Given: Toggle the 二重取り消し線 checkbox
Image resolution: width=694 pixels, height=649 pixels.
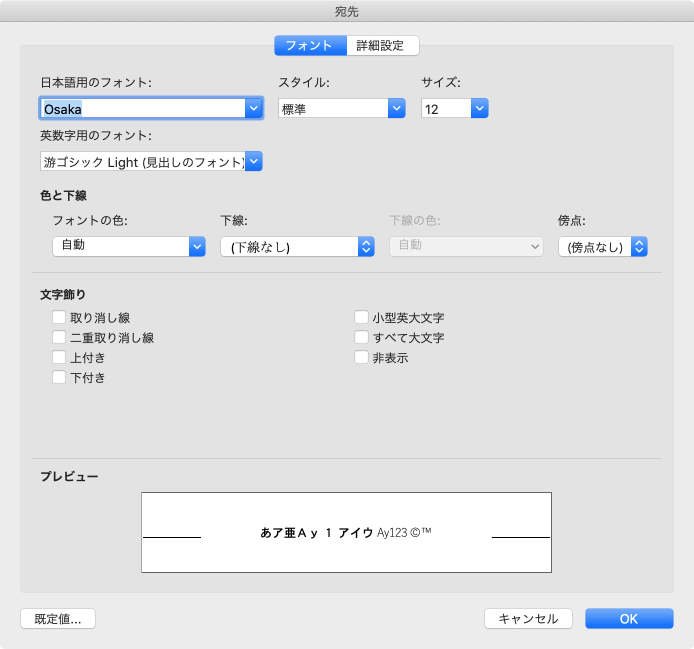Looking at the screenshot, I should (x=59, y=338).
